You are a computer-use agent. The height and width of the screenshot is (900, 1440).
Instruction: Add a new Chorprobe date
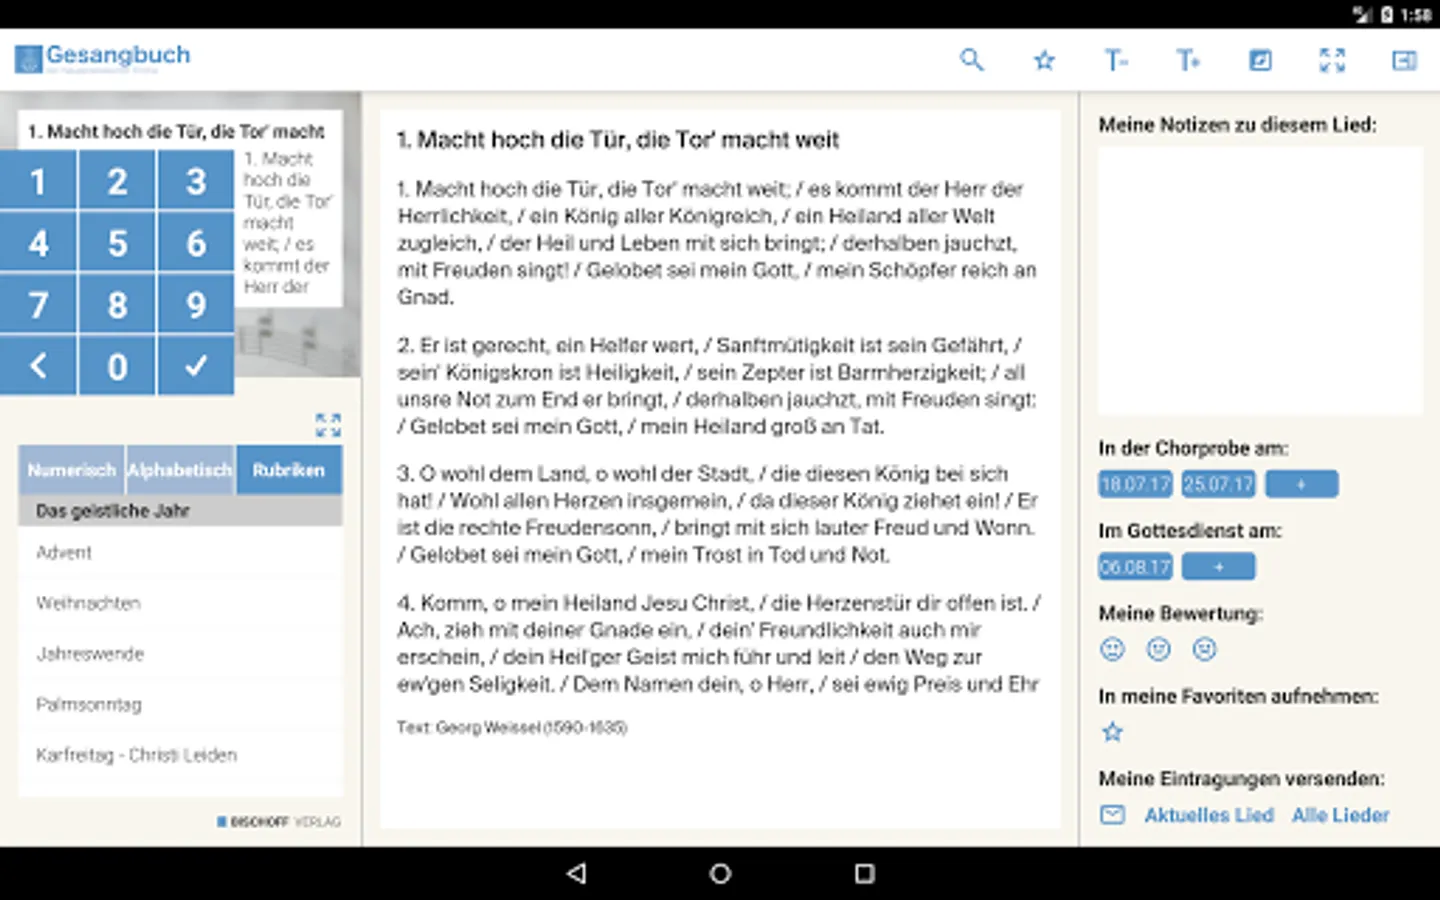(1301, 484)
